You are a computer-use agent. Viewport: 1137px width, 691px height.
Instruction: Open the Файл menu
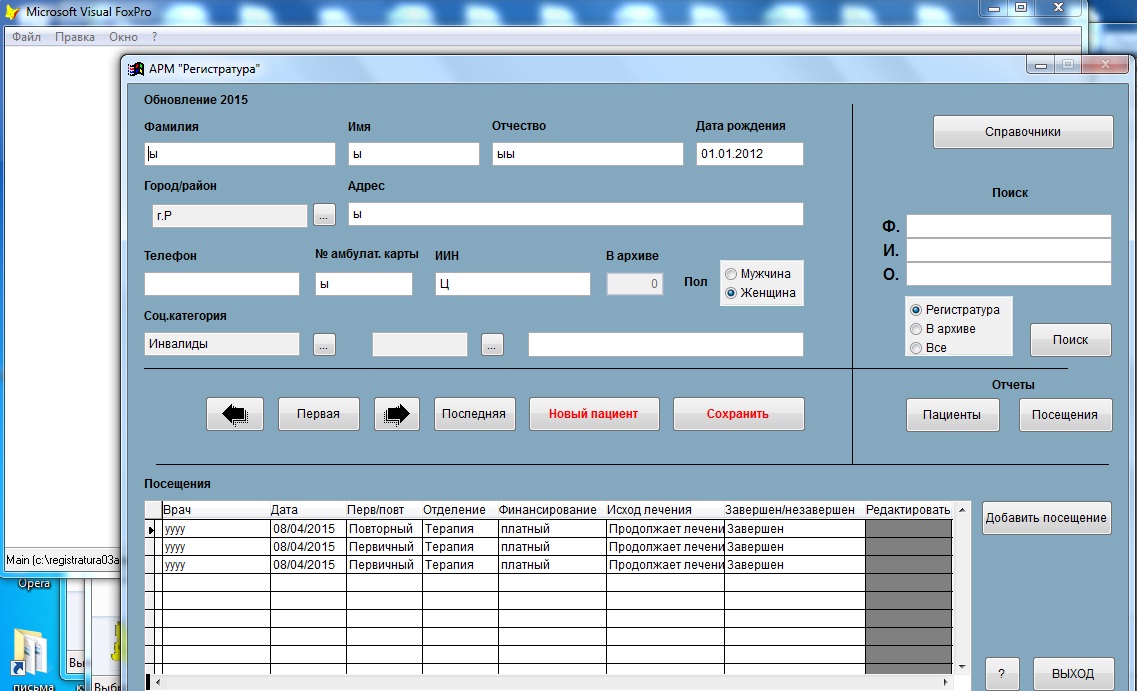point(27,37)
